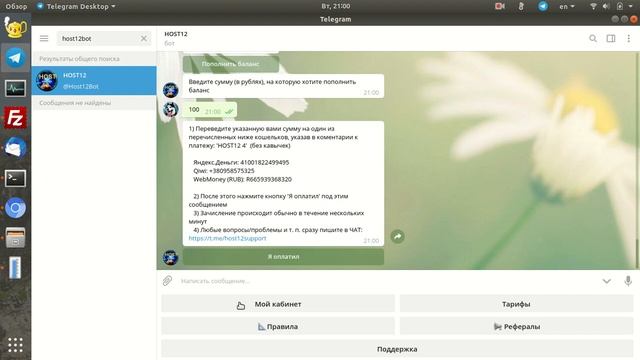This screenshot has width=640, height=360.
Task: Open the Telegram hamburger menu
Action: pos(44,38)
